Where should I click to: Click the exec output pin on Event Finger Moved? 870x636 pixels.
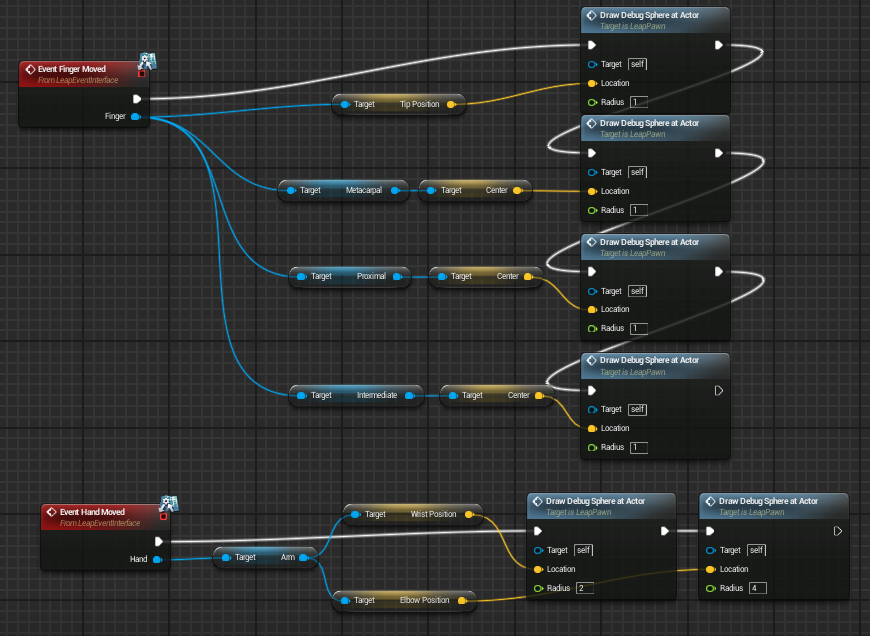coord(137,99)
